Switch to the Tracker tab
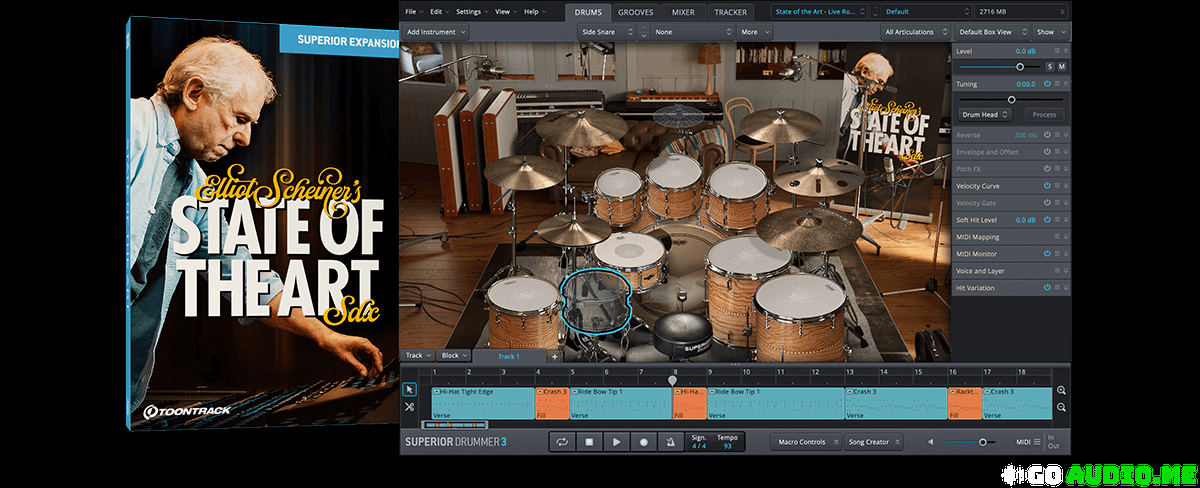The image size is (1200, 488). (730, 12)
